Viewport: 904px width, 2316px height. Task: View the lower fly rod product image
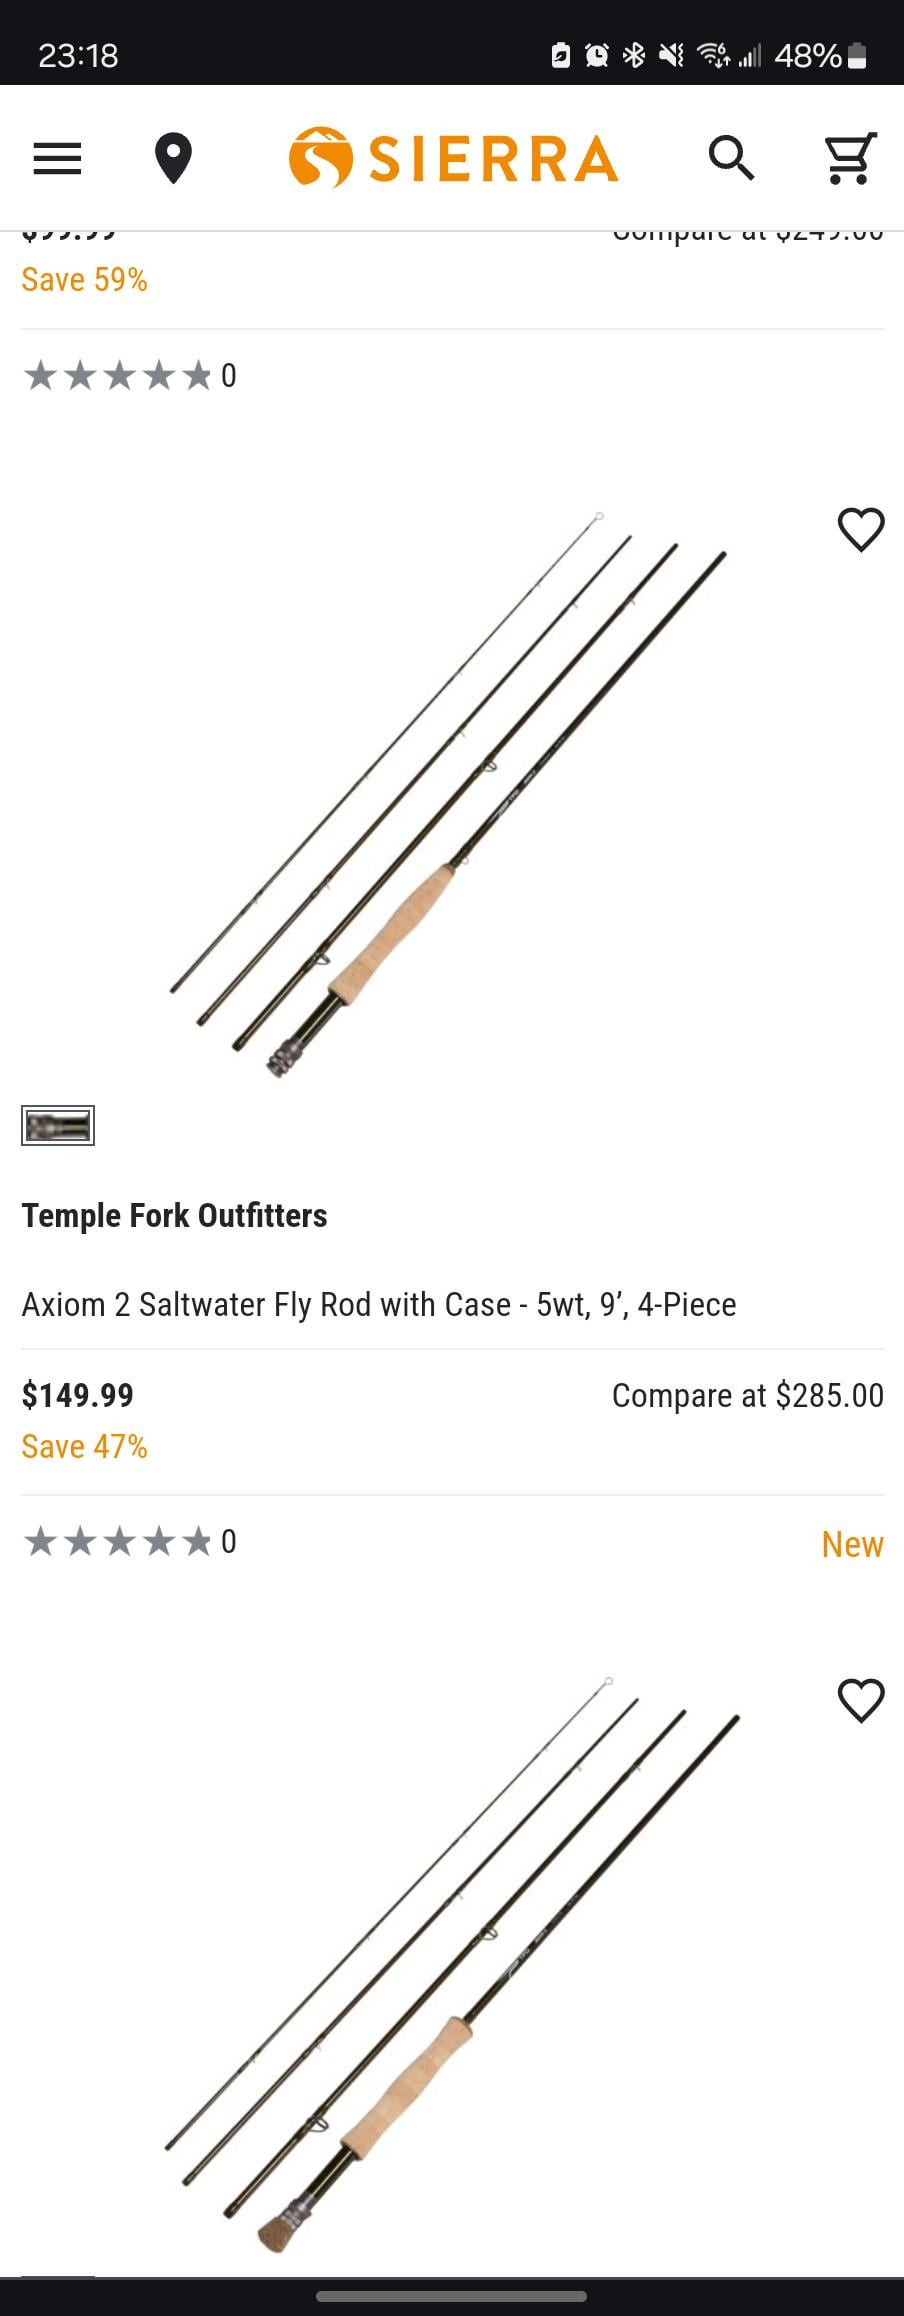tap(450, 1960)
